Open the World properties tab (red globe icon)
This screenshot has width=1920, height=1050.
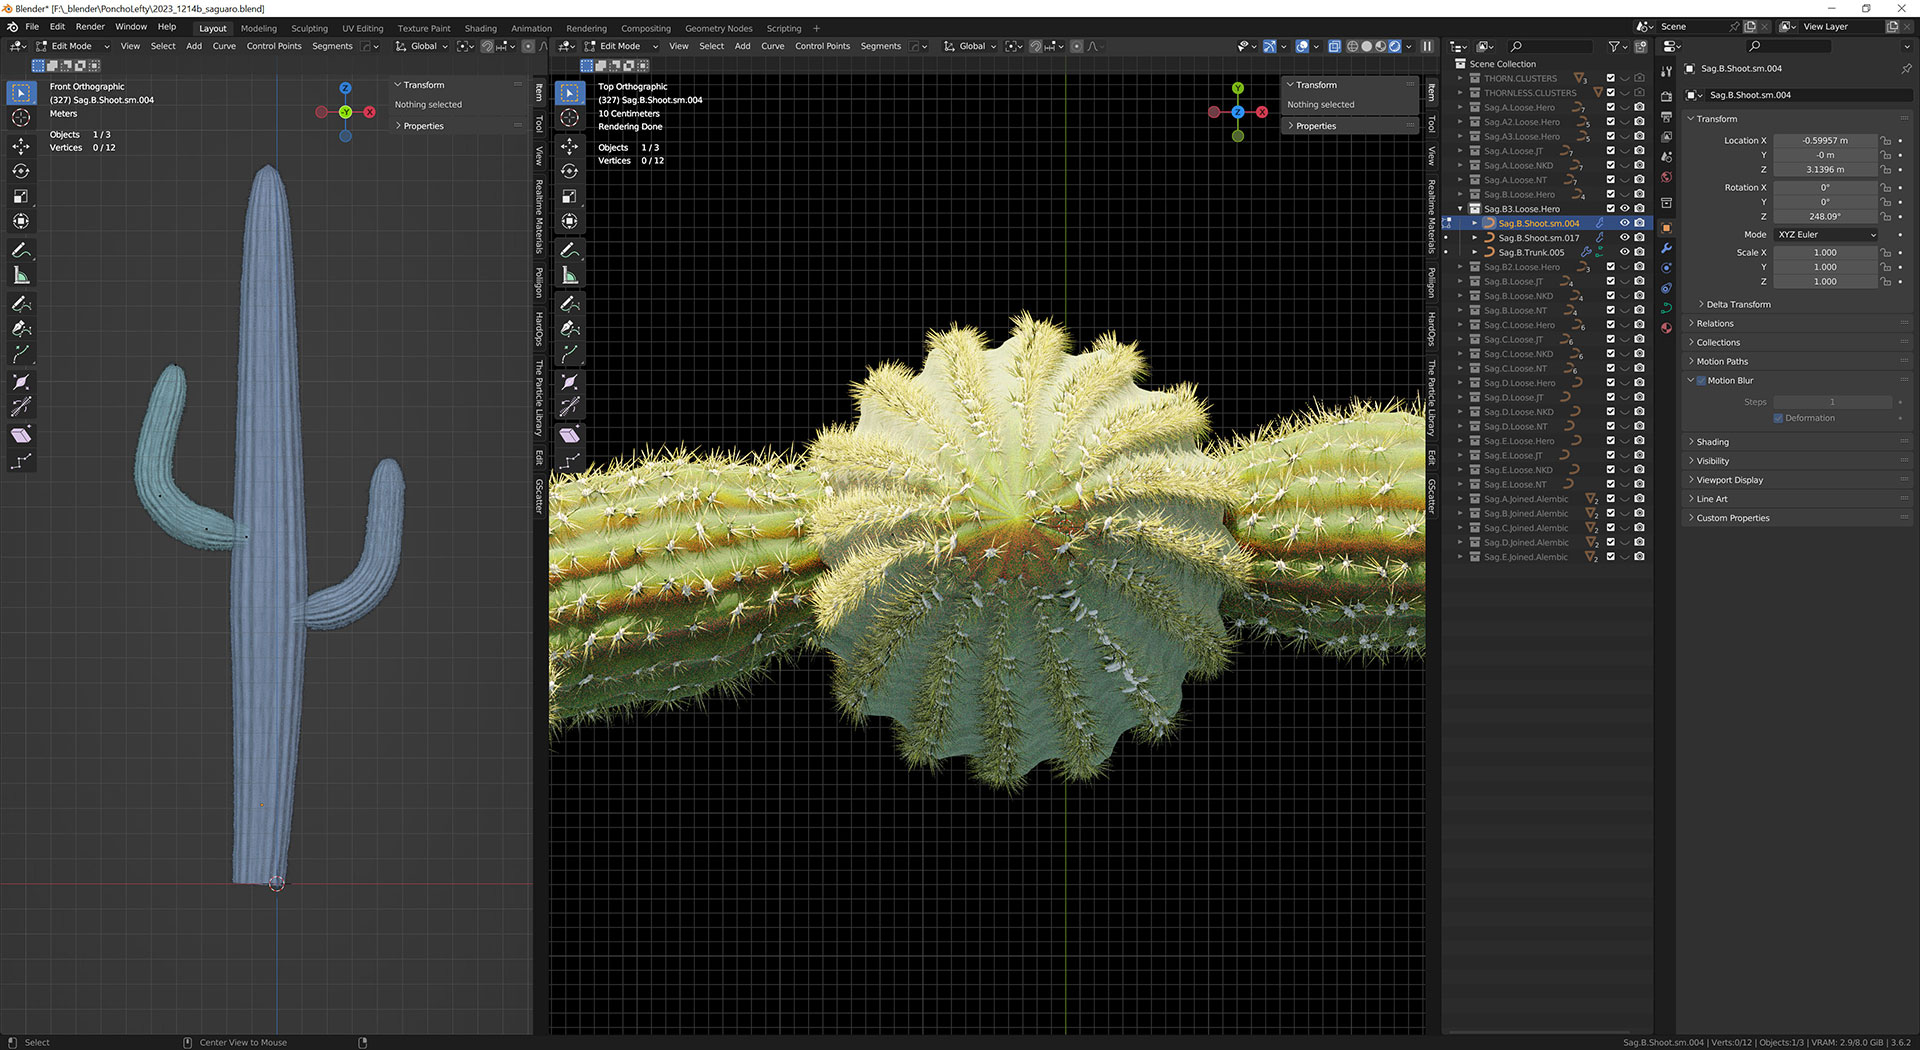tap(1666, 177)
